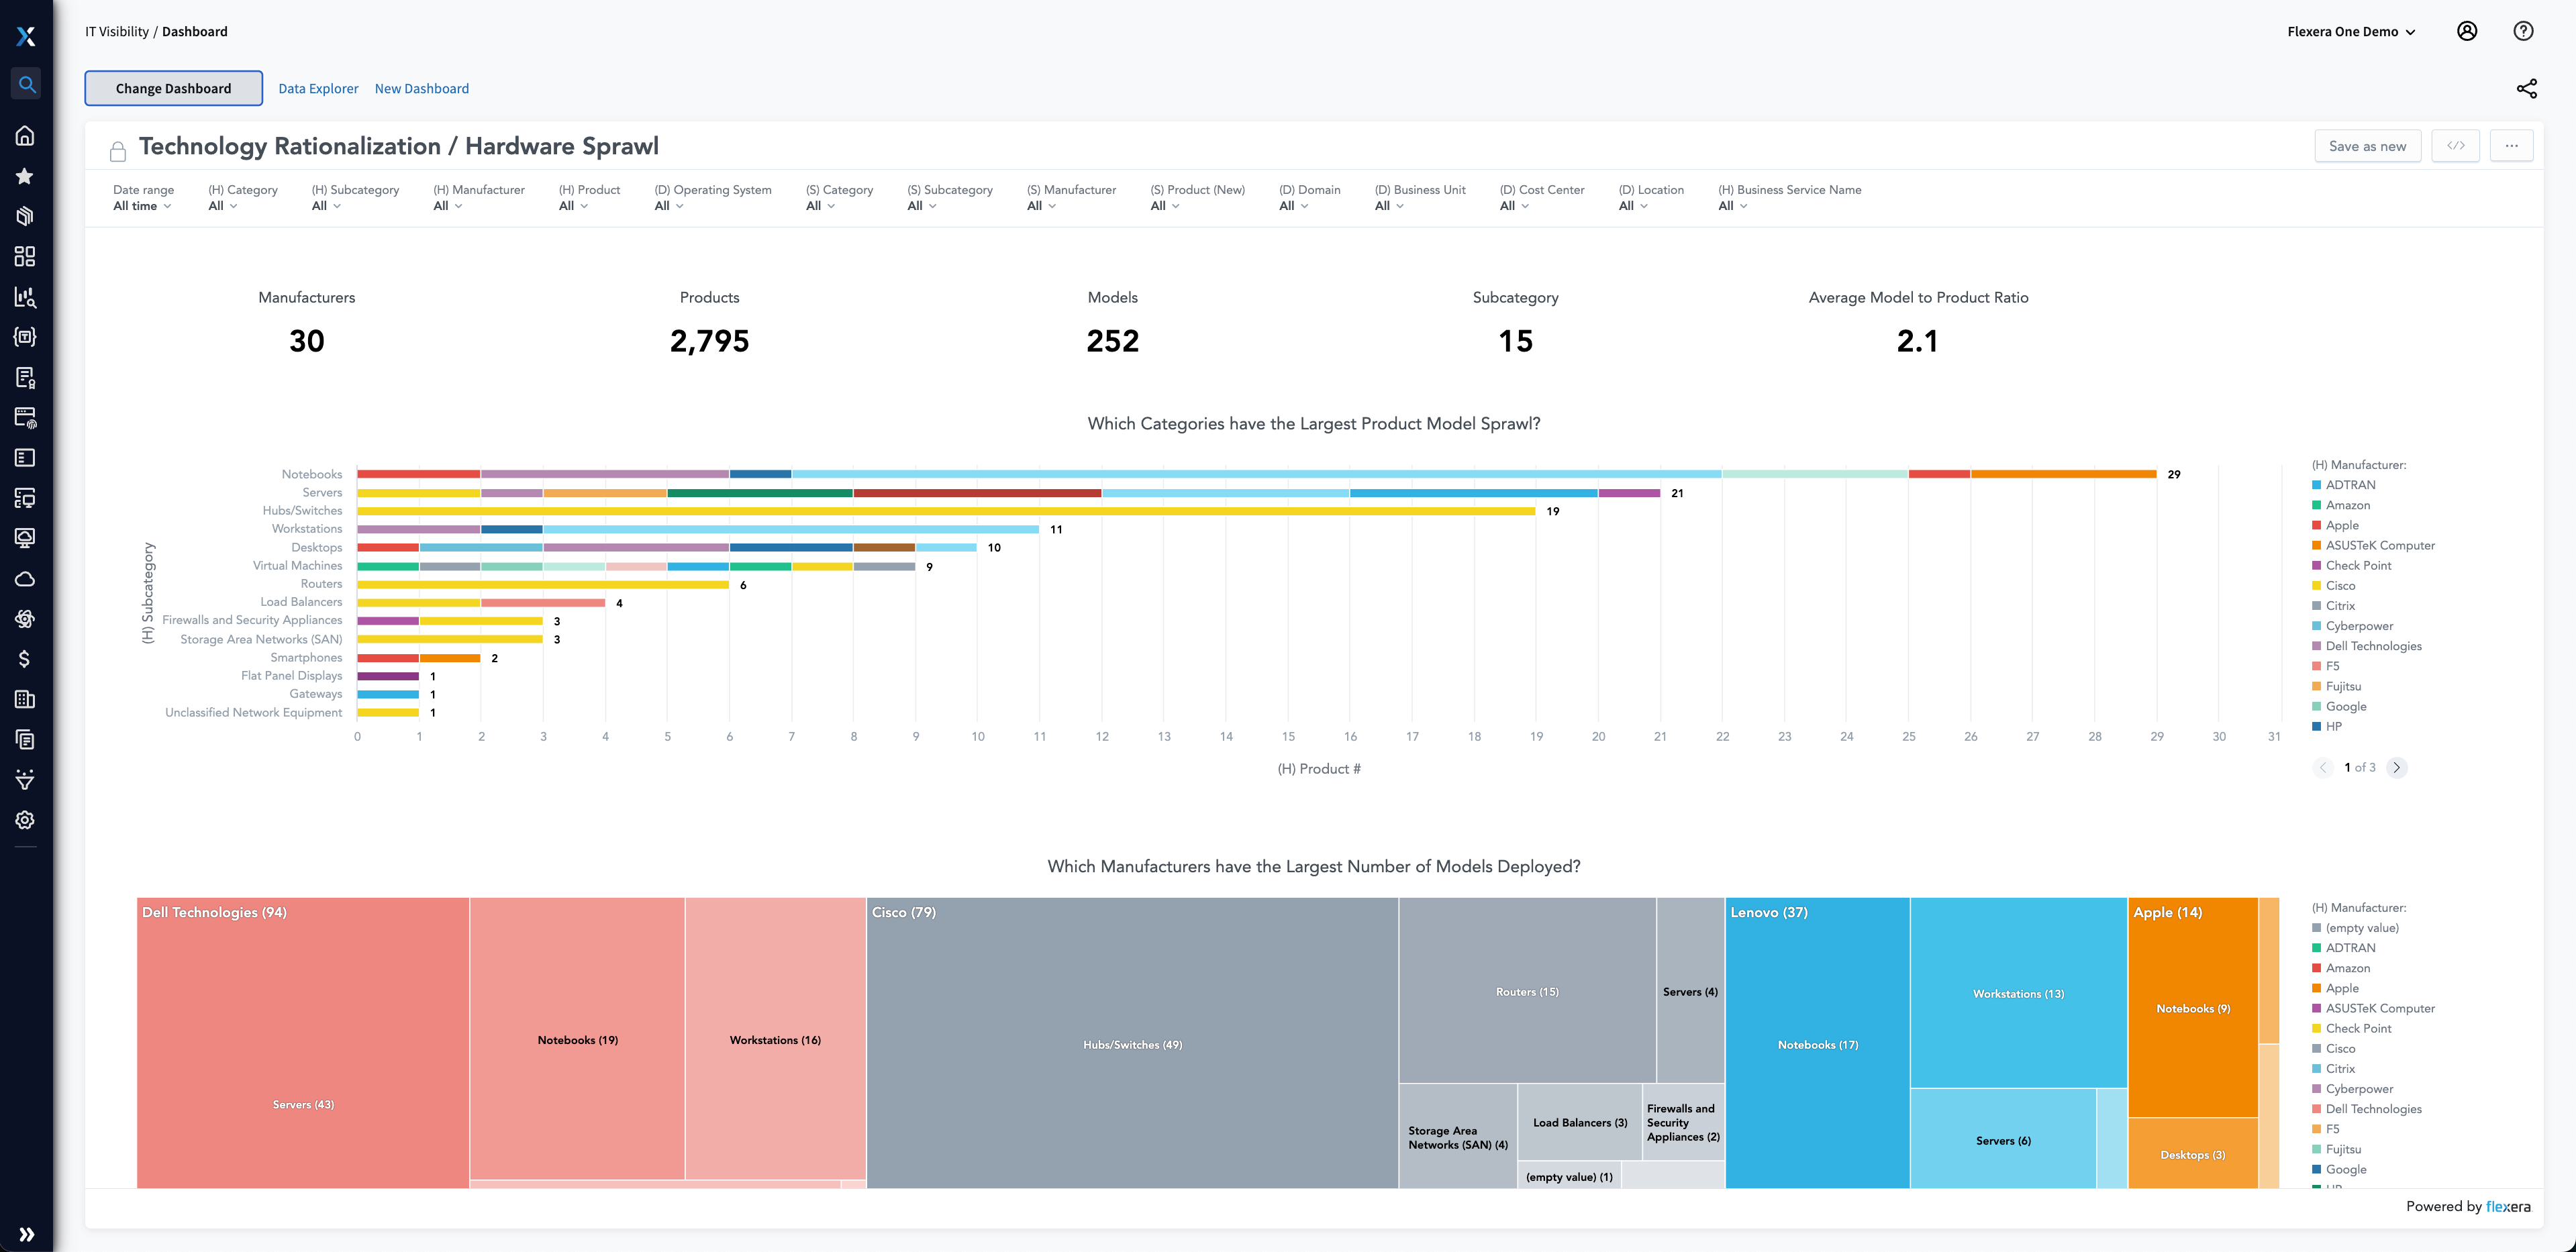This screenshot has width=2576, height=1252.
Task: Open the settings gear sidebar icon
Action: coord(26,820)
